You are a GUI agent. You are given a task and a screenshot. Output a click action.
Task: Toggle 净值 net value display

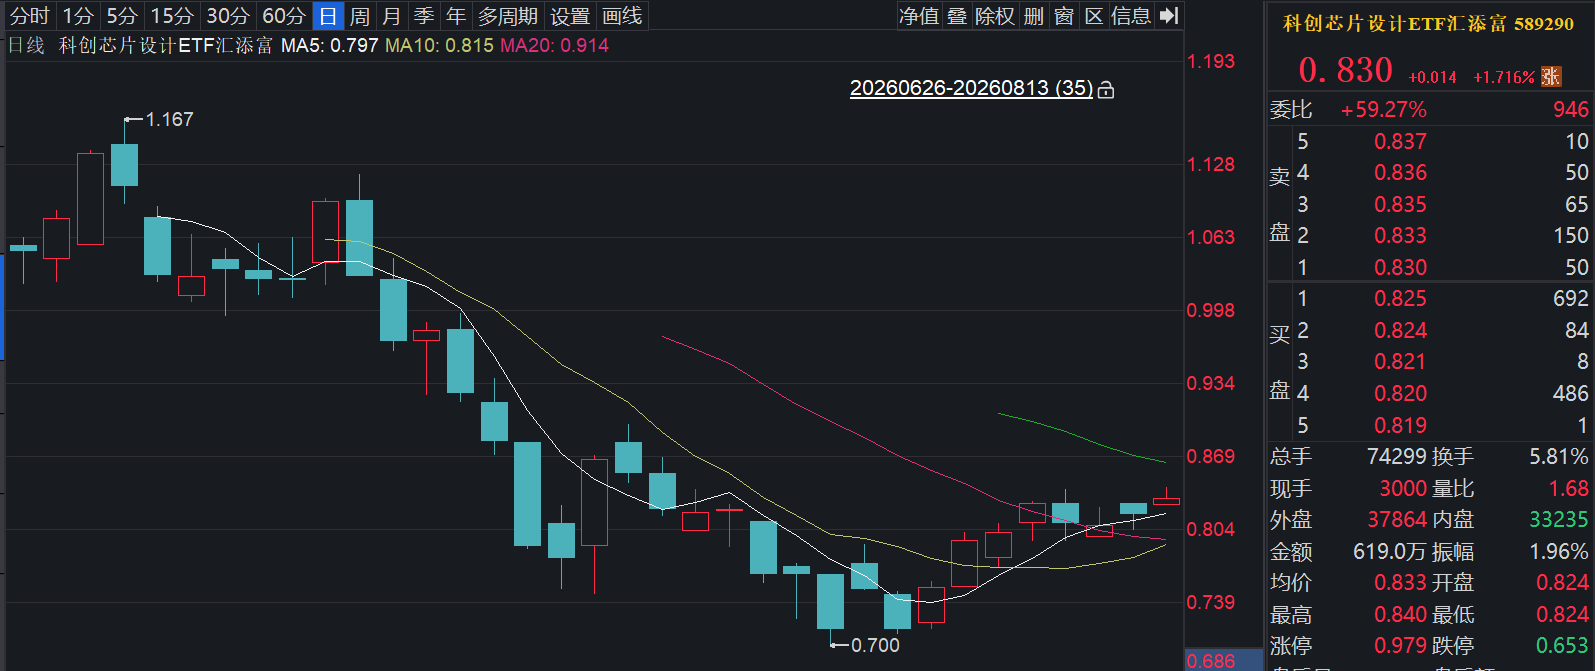click(919, 16)
